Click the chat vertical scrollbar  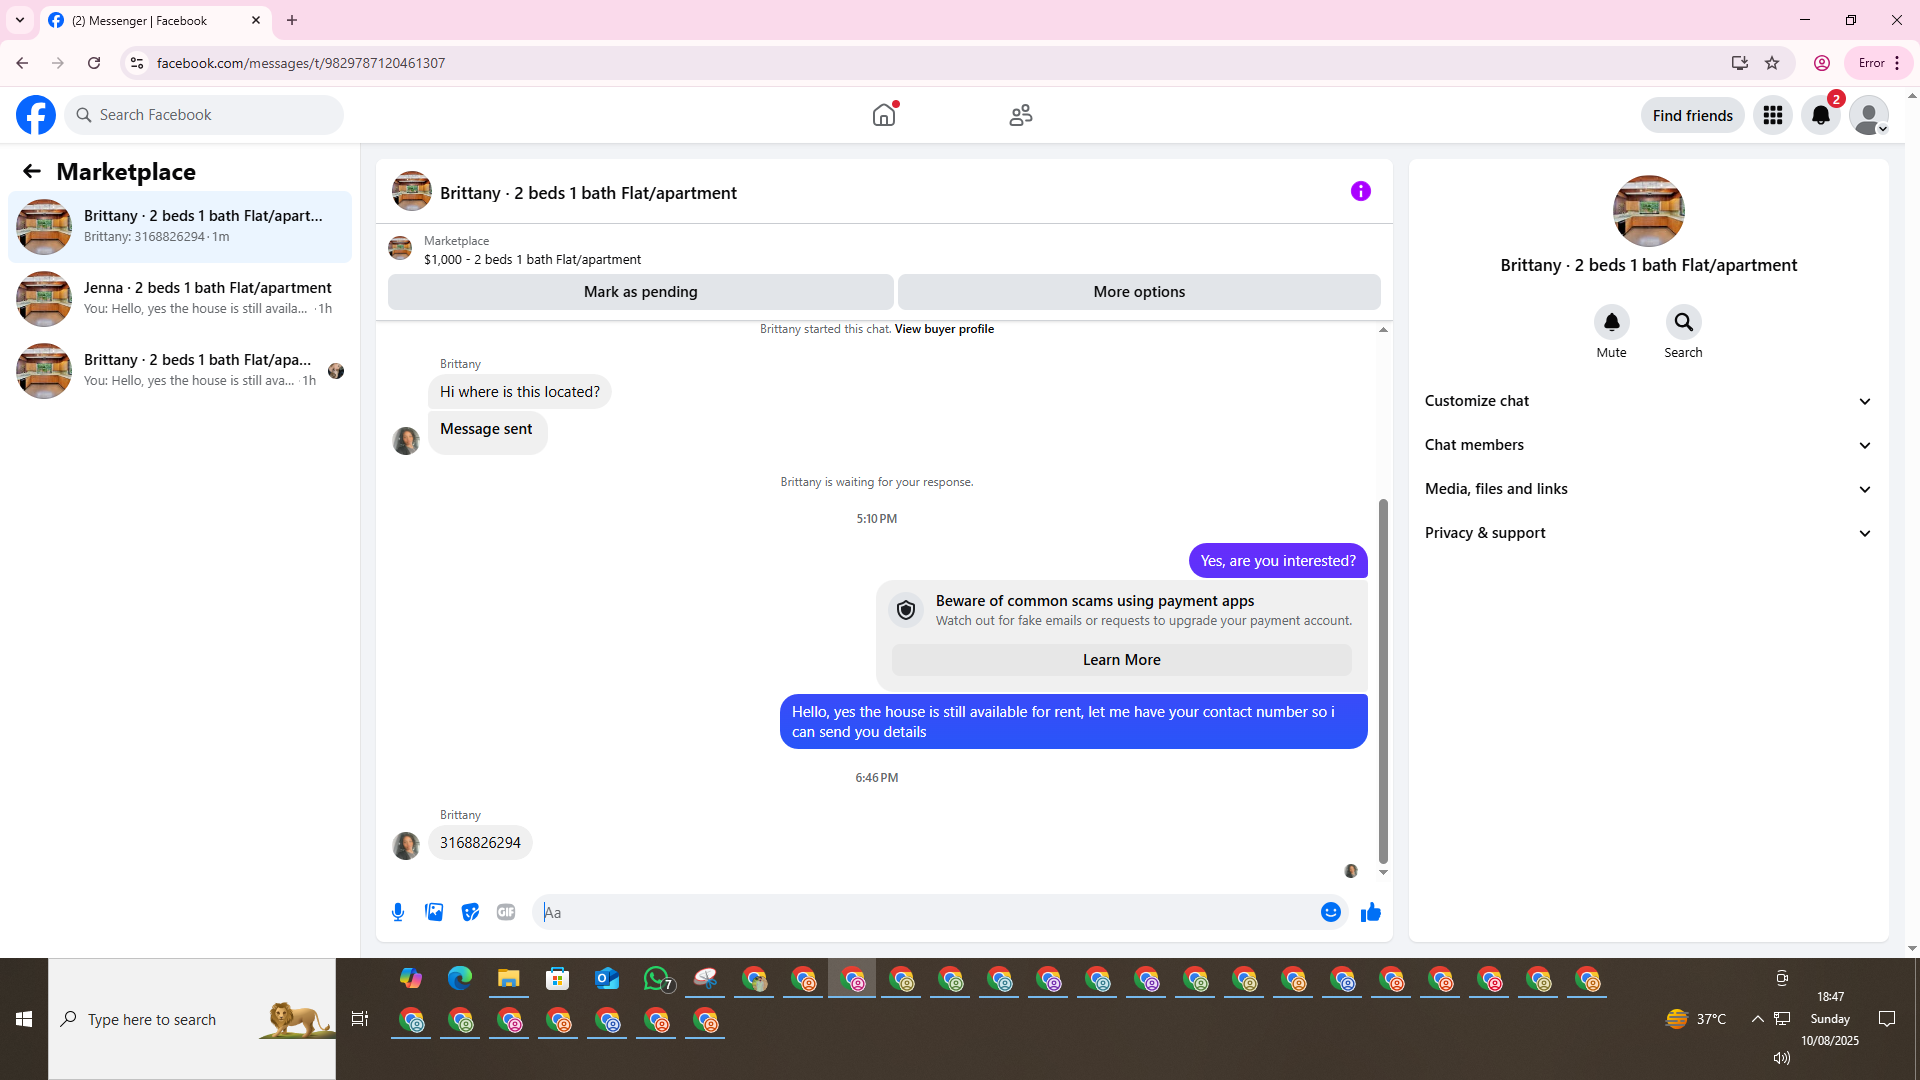pyautogui.click(x=1383, y=680)
